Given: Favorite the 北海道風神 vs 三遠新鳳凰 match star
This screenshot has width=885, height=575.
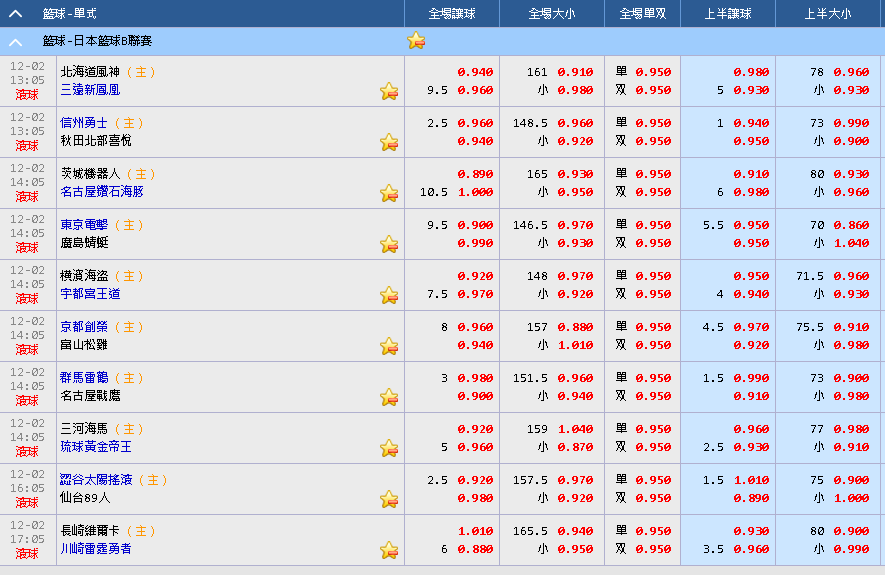Looking at the screenshot, I should [x=389, y=91].
